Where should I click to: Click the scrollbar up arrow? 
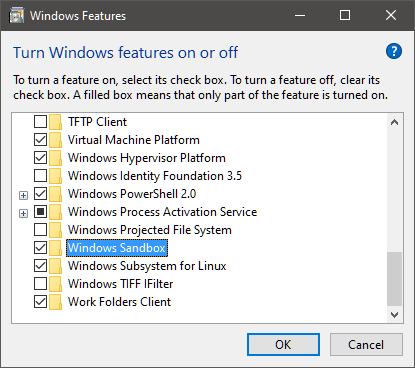click(x=395, y=122)
